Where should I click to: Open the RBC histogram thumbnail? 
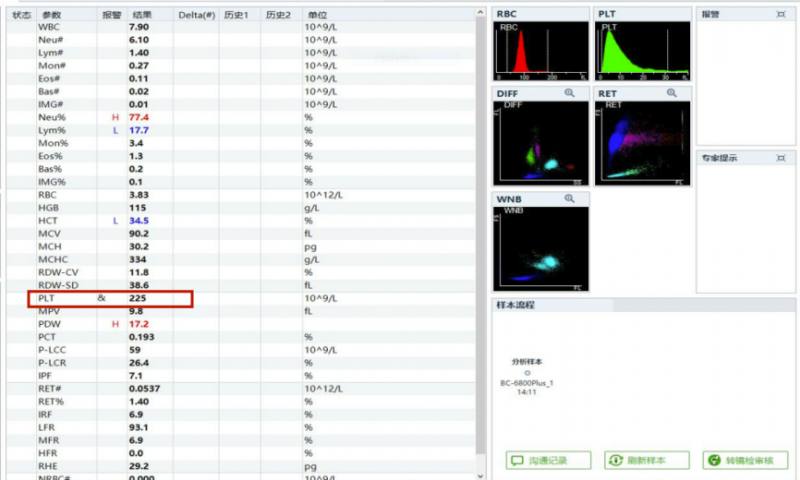pyautogui.click(x=541, y=51)
